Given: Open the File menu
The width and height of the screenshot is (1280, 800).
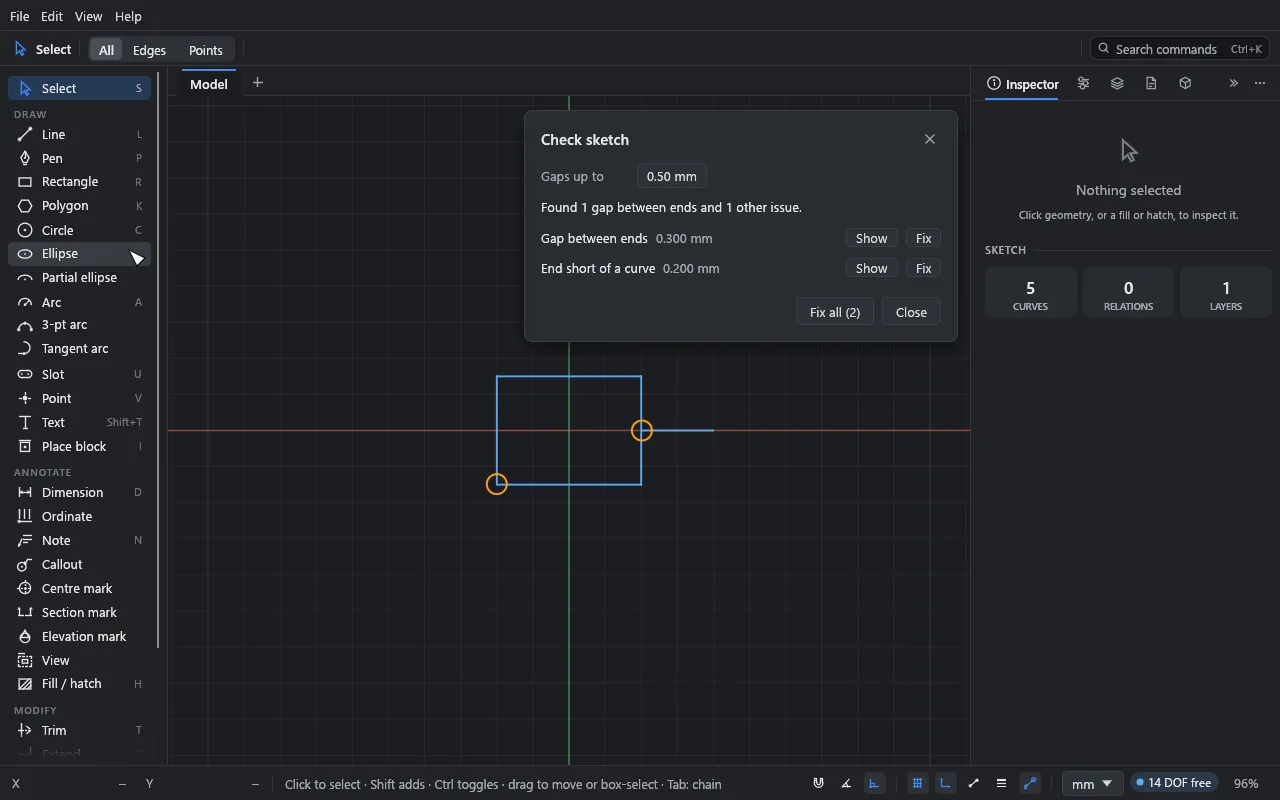Looking at the screenshot, I should [20, 16].
